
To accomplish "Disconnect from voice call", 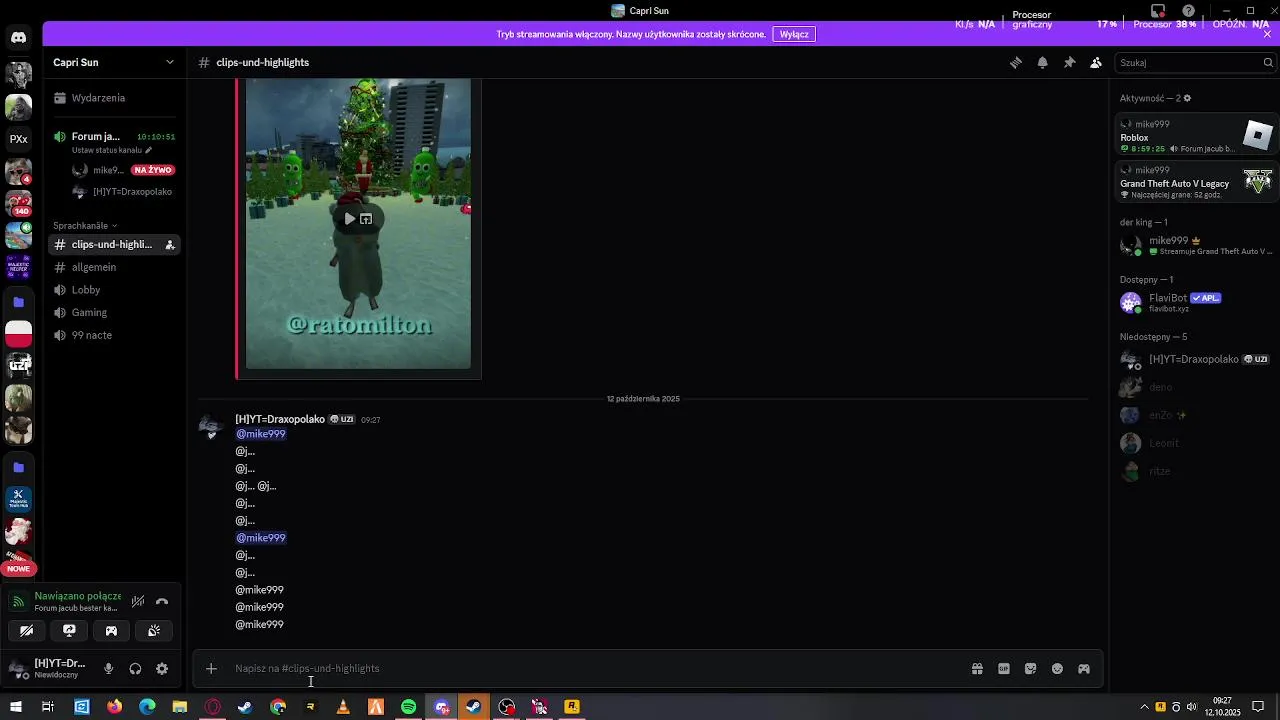I will [x=162, y=601].
